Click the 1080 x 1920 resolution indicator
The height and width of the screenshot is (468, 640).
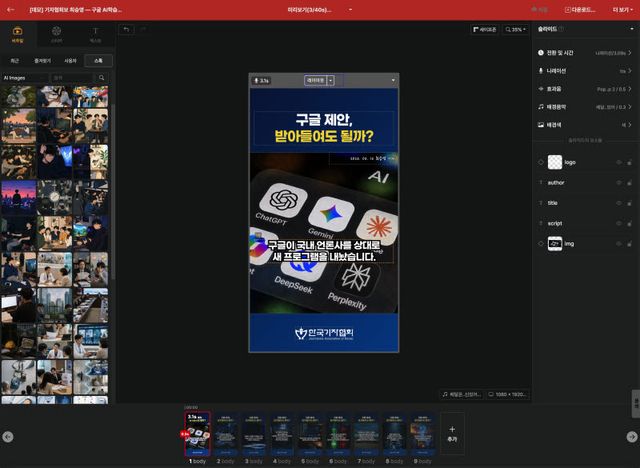coord(508,394)
